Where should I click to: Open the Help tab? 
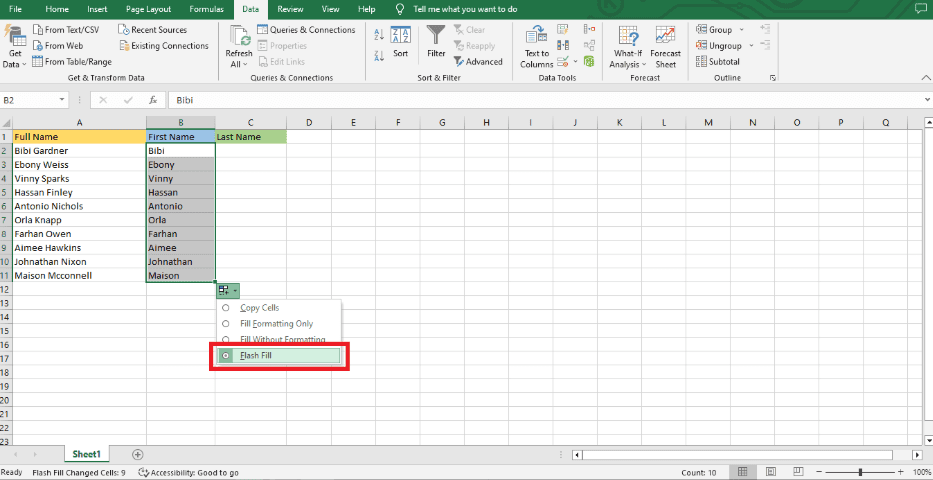click(x=367, y=10)
